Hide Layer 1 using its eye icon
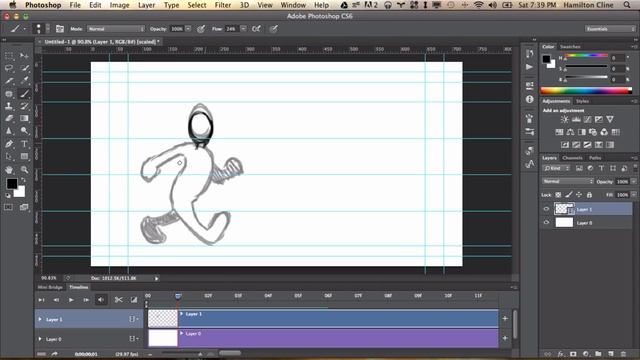Image resolution: width=640 pixels, height=360 pixels. click(x=546, y=209)
